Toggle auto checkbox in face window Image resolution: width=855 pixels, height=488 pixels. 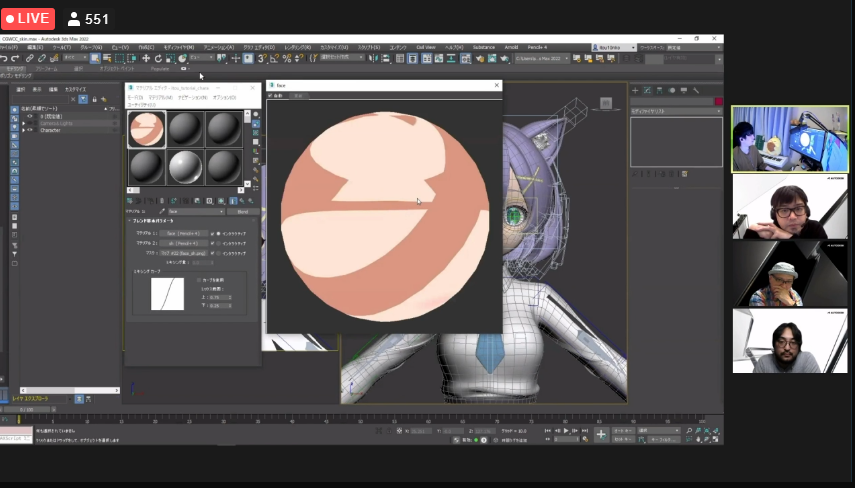coord(270,95)
